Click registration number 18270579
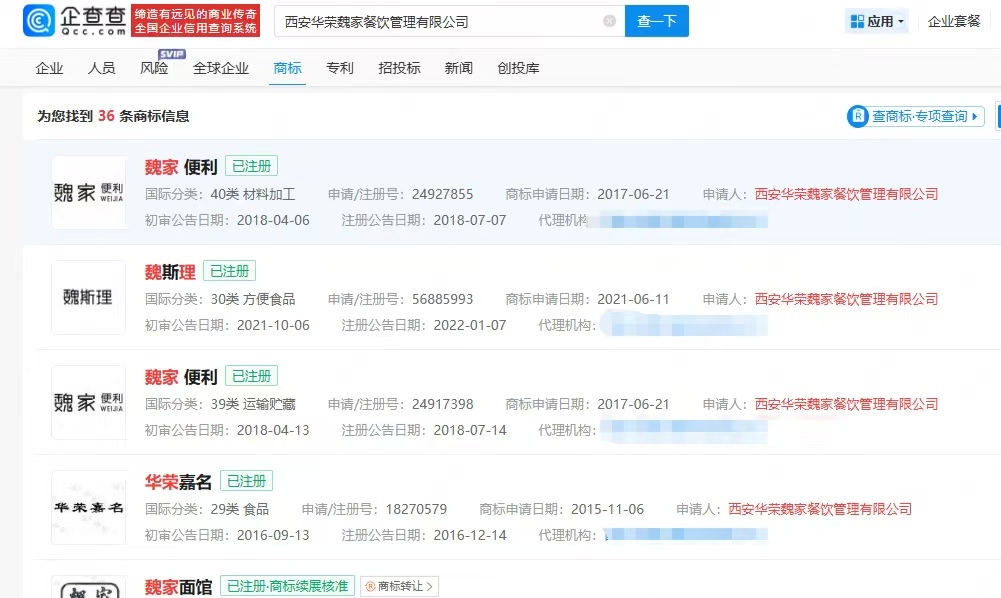 coord(416,509)
